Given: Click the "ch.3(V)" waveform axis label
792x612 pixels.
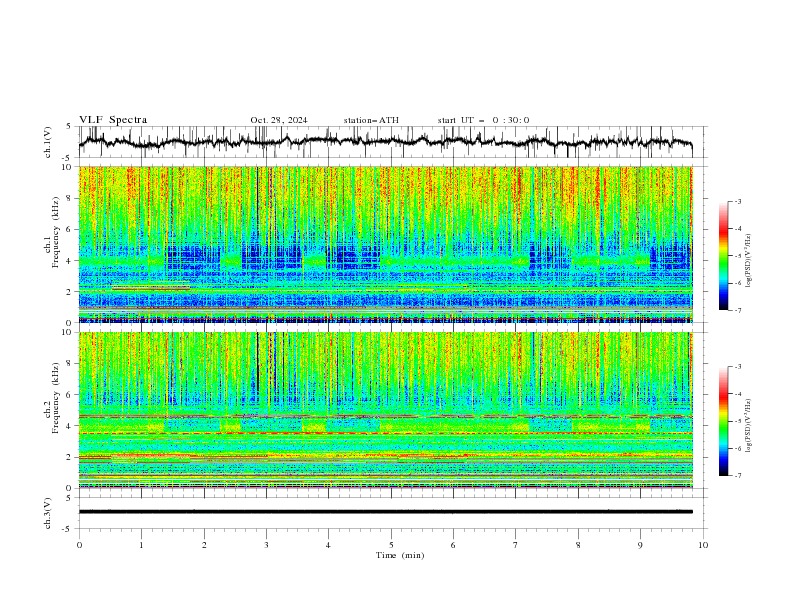Looking at the screenshot, I should pyautogui.click(x=48, y=513).
